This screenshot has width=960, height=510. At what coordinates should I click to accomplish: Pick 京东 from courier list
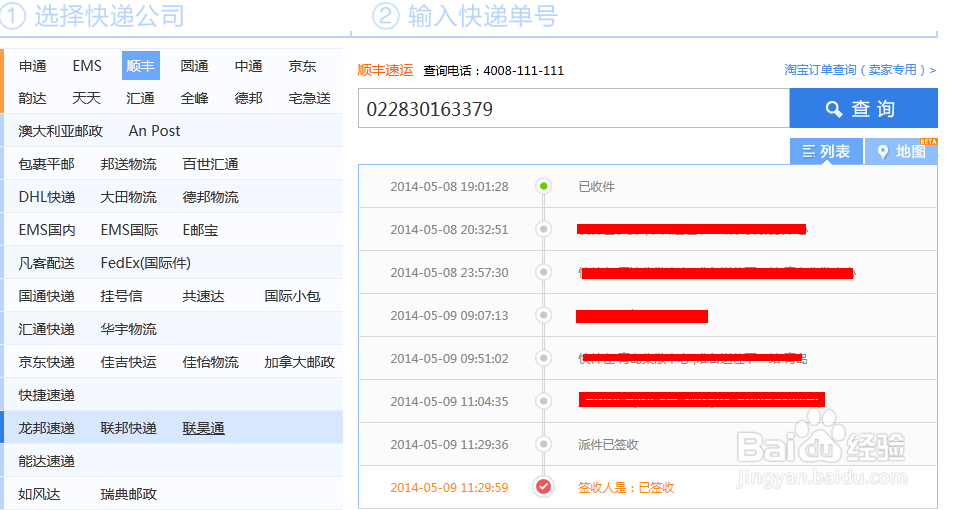[302, 66]
